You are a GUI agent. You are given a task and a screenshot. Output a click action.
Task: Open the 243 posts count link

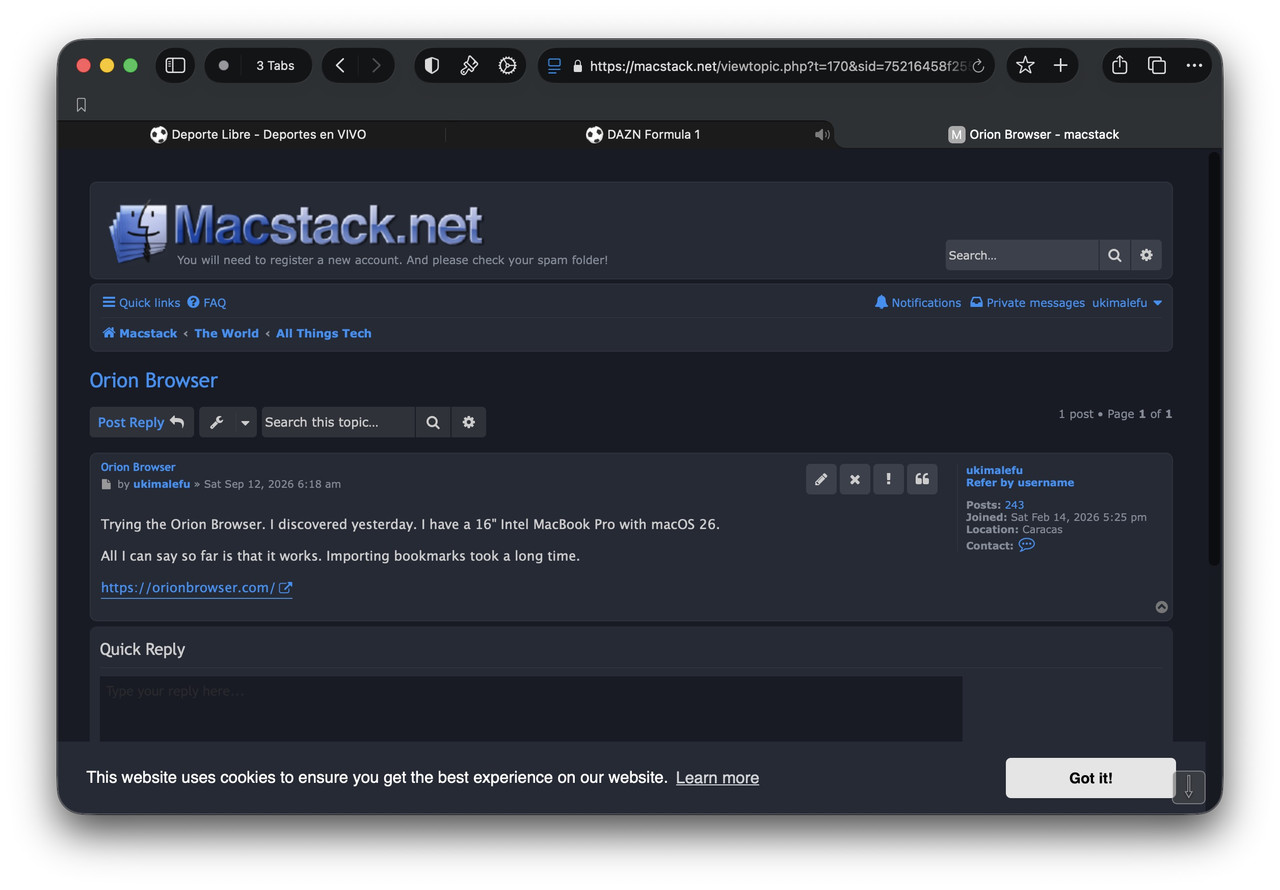tap(1014, 505)
